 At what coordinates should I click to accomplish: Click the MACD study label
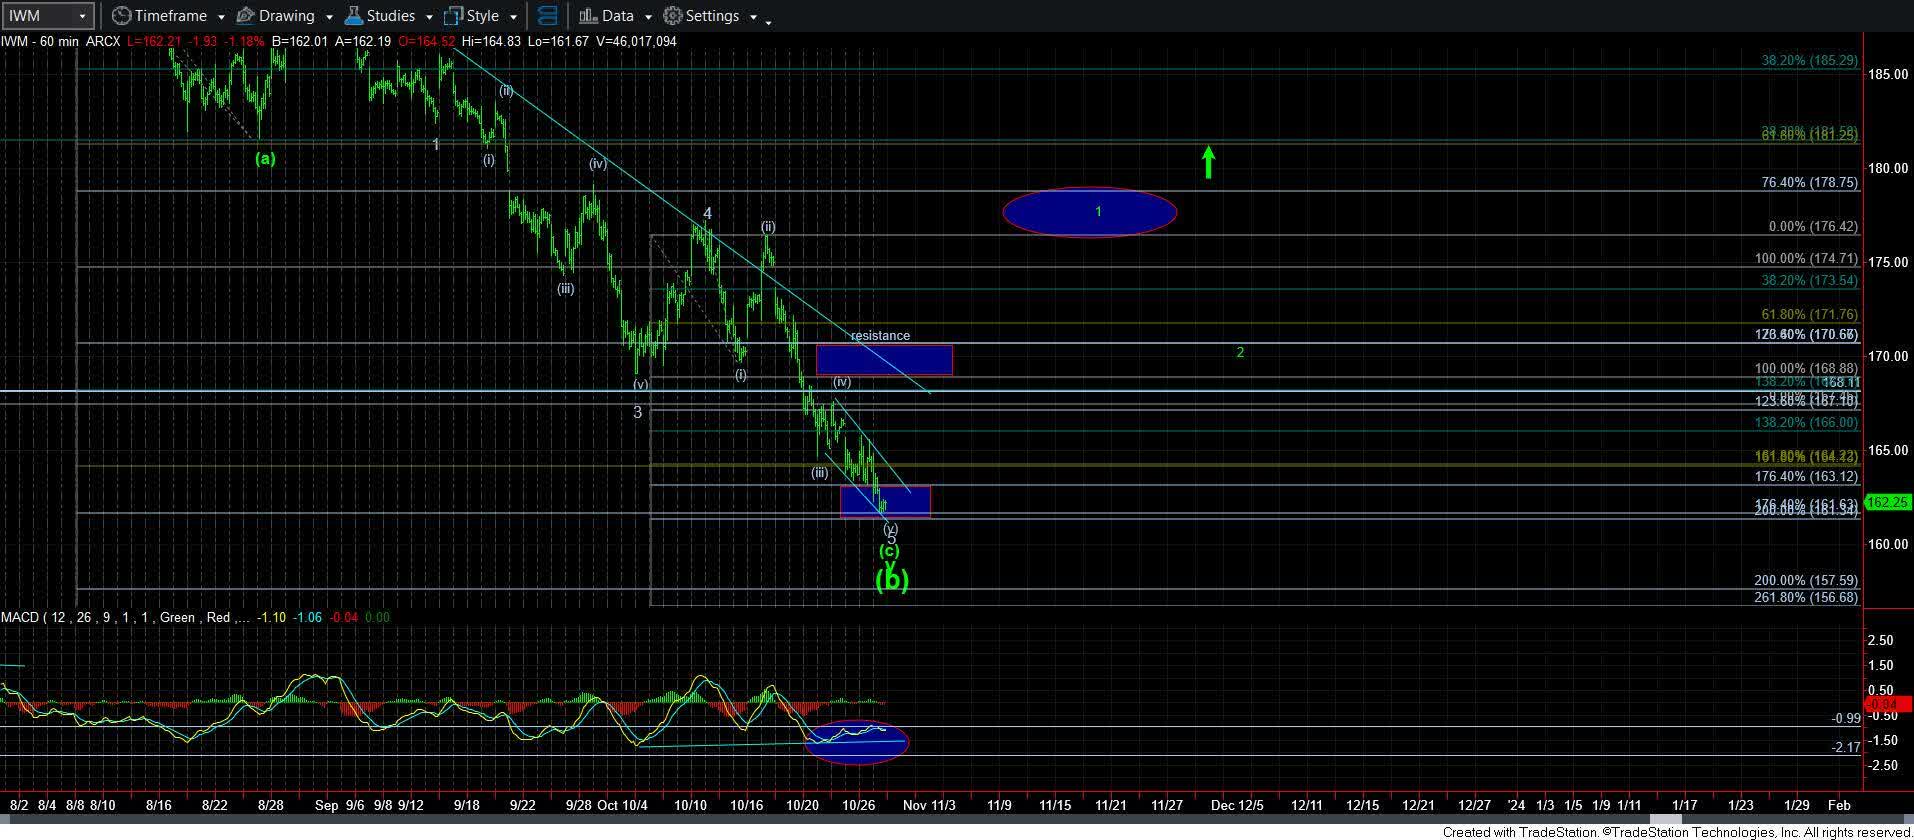click(x=22, y=617)
